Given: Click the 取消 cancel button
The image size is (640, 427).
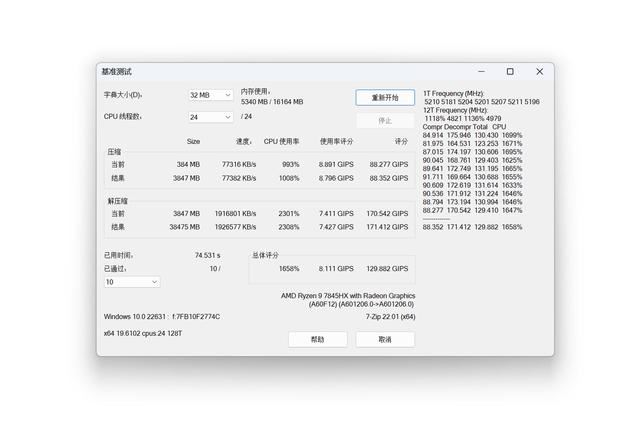Looking at the screenshot, I should point(385,339).
